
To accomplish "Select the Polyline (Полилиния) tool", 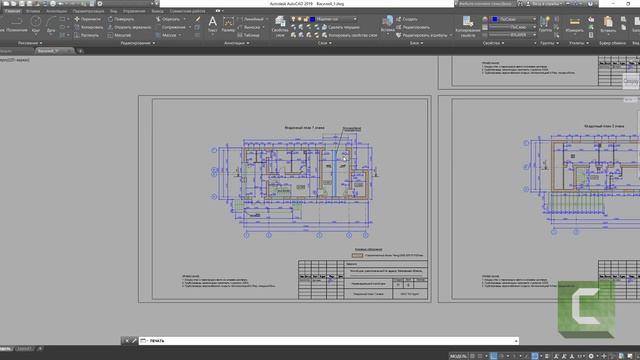I will click(x=16, y=24).
